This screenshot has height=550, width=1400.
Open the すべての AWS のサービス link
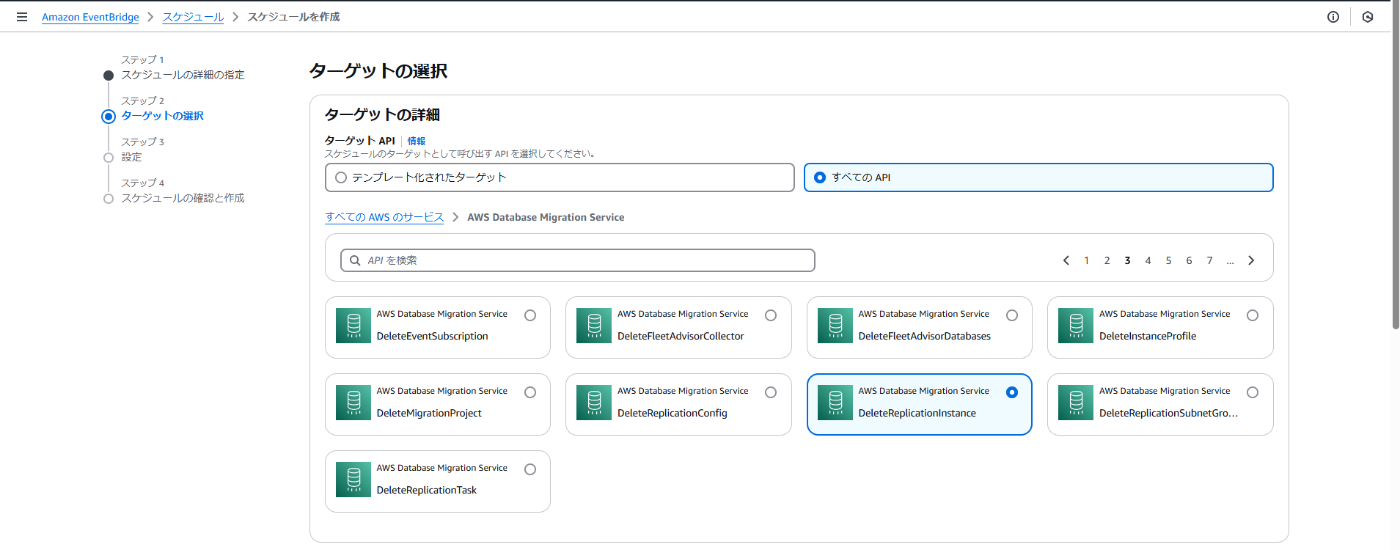click(x=384, y=217)
